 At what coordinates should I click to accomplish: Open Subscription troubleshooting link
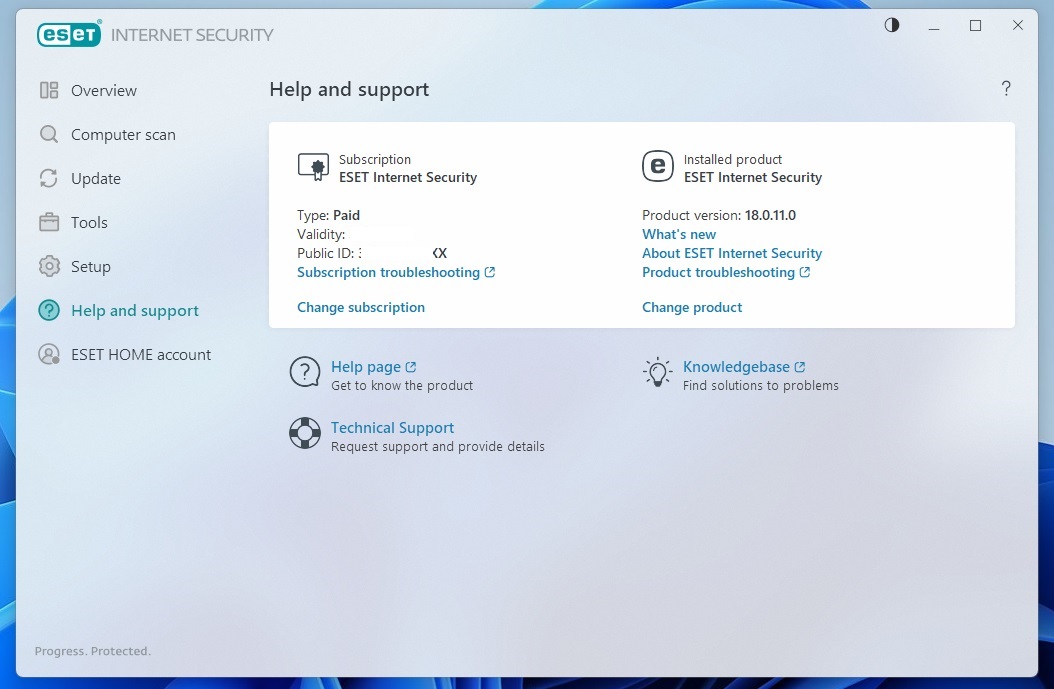coord(389,272)
